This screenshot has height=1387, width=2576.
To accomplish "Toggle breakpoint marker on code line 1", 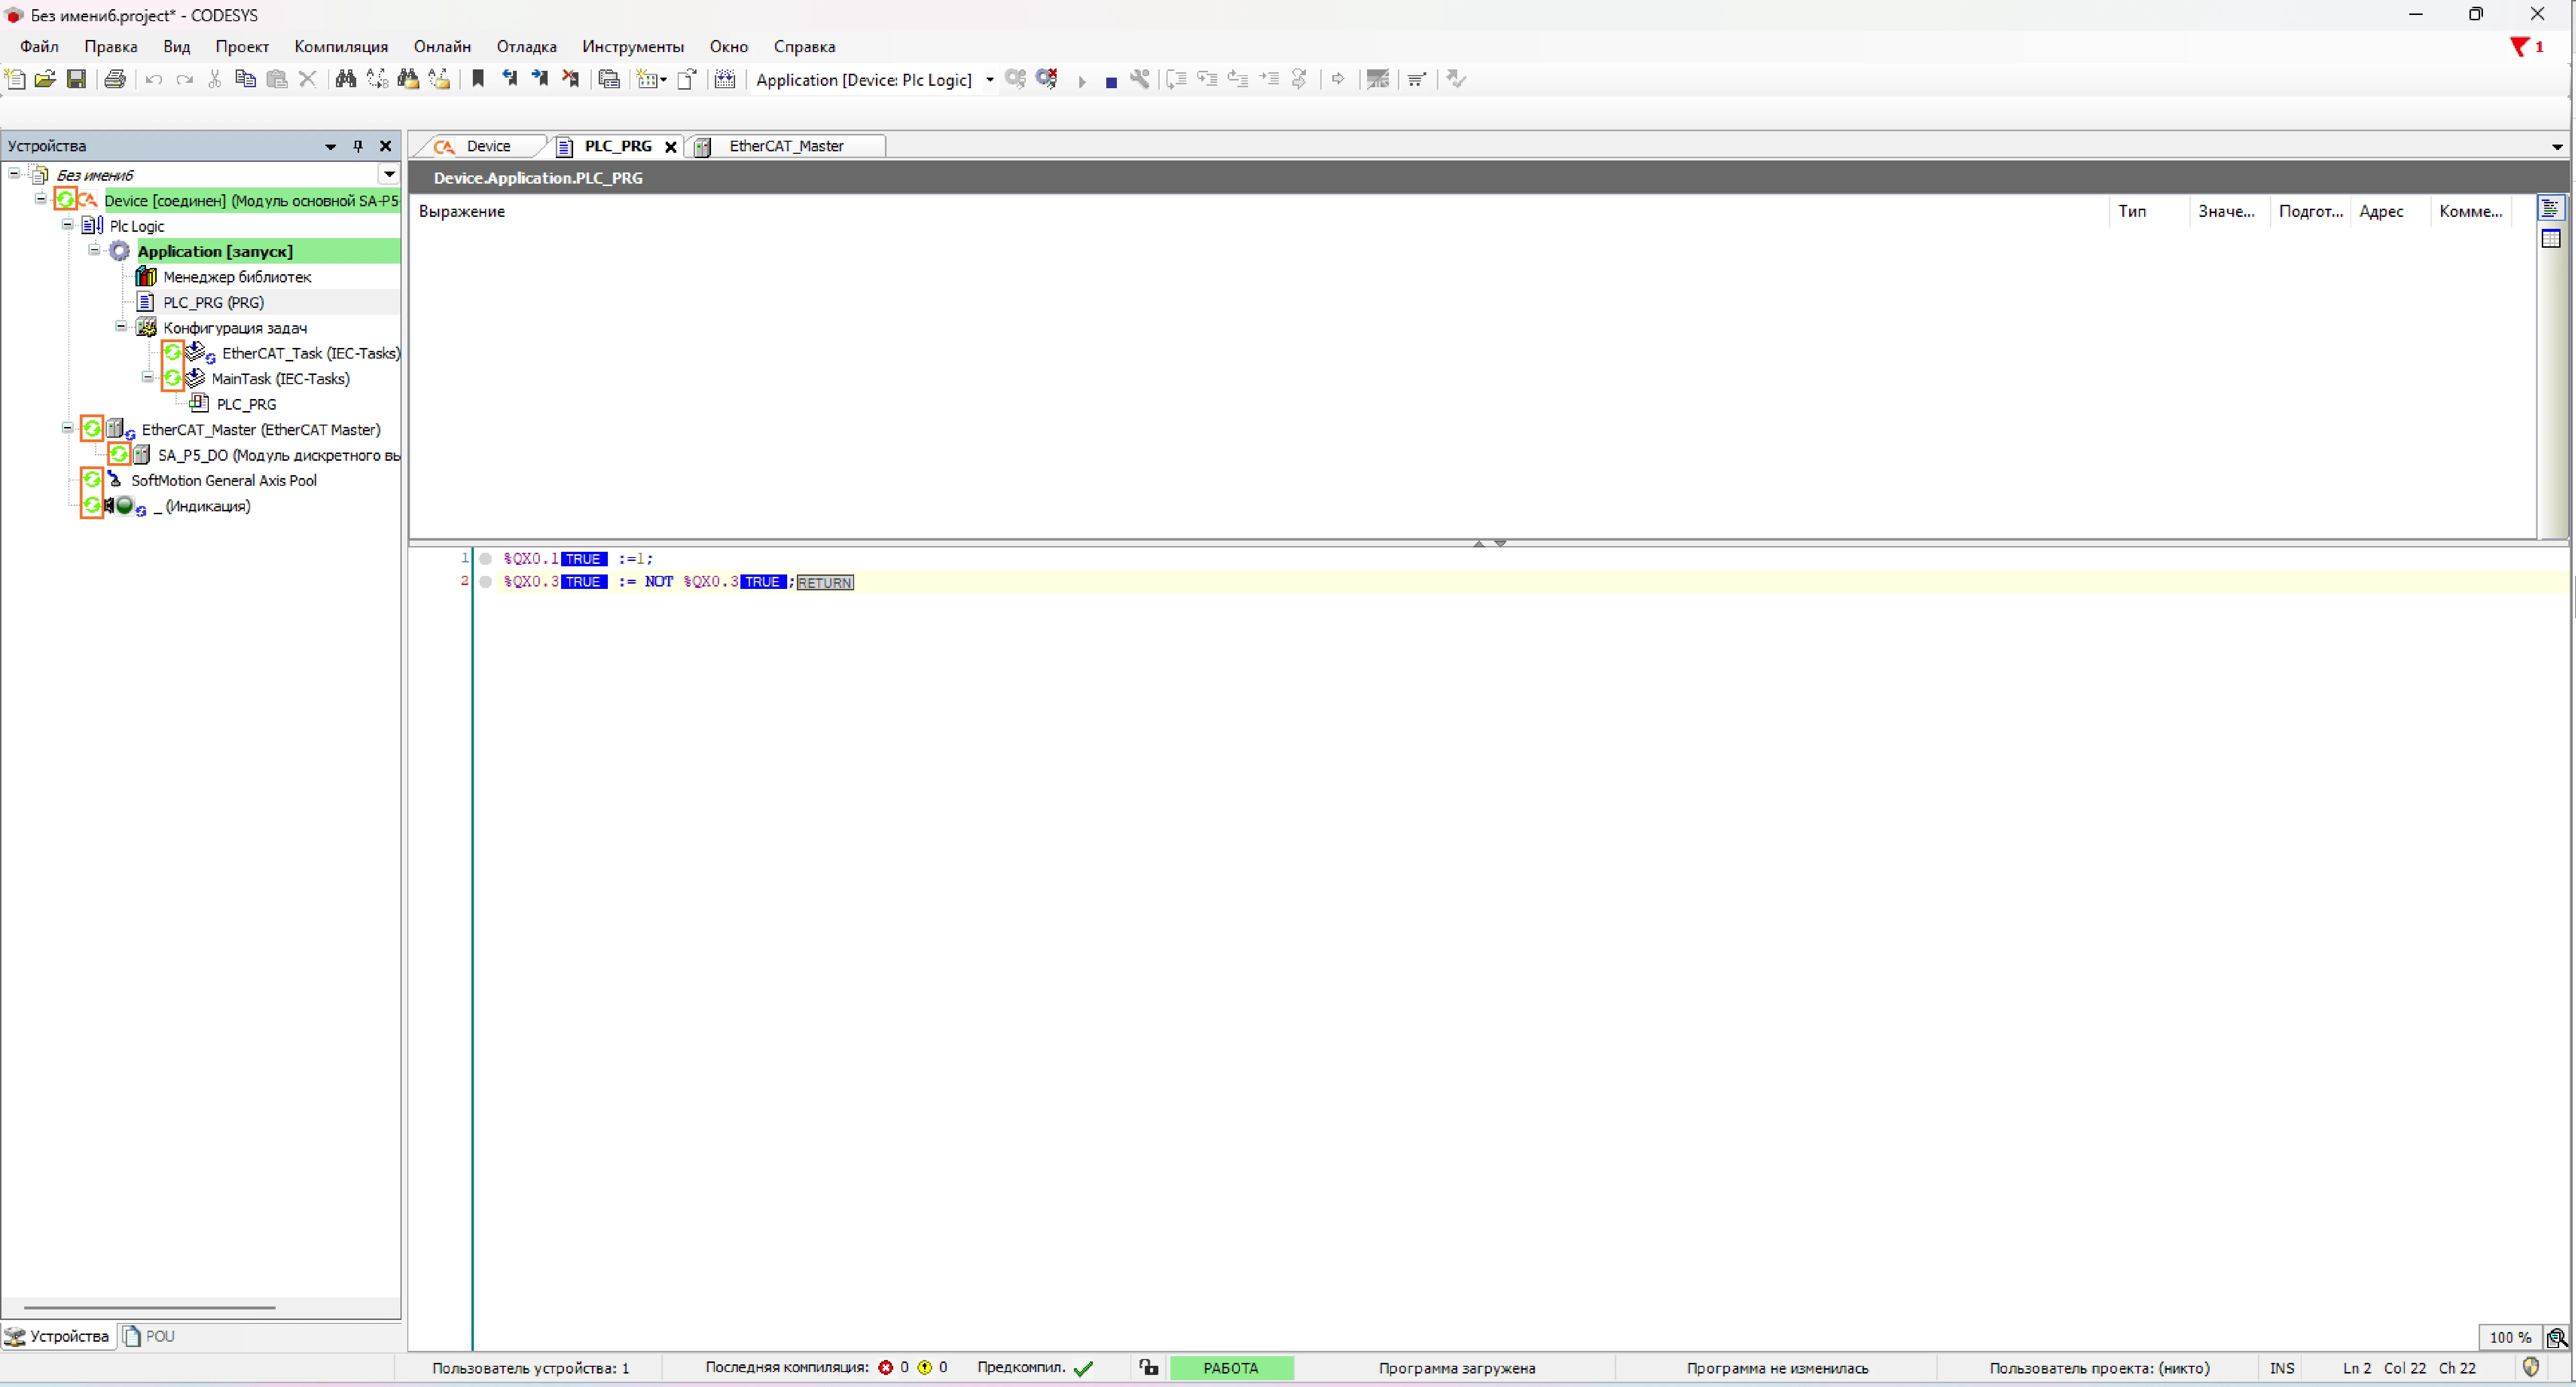I will [x=486, y=559].
